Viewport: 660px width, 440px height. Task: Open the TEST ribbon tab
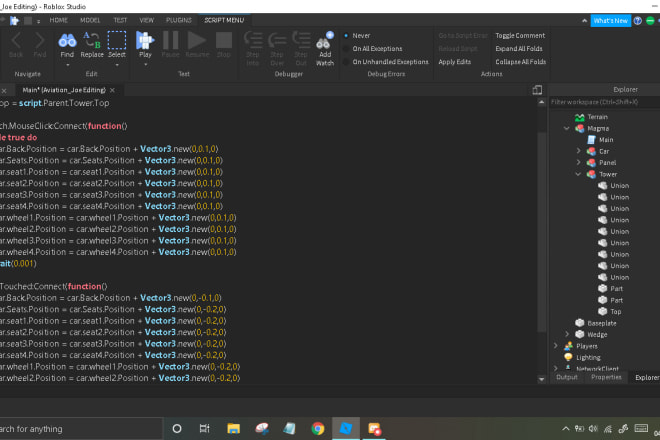pyautogui.click(x=120, y=20)
